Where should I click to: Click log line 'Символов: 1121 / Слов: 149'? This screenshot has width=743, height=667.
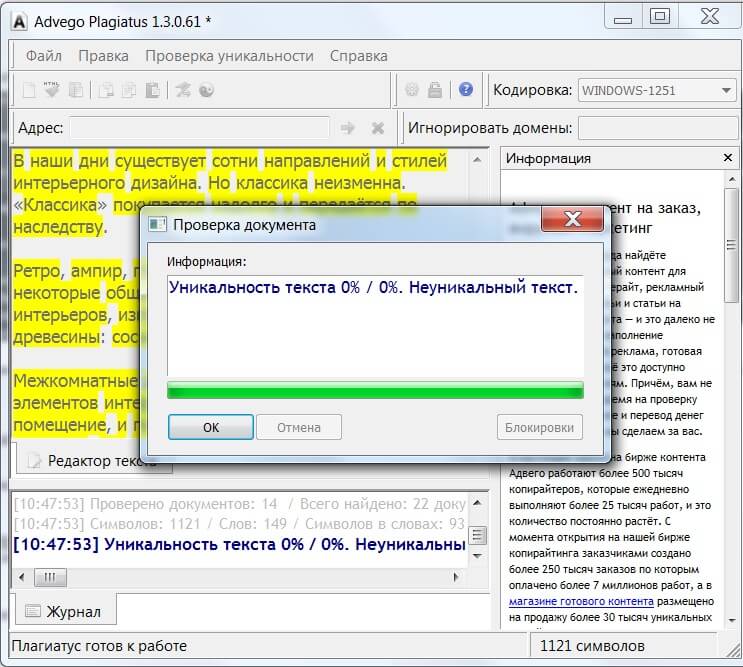point(239,523)
